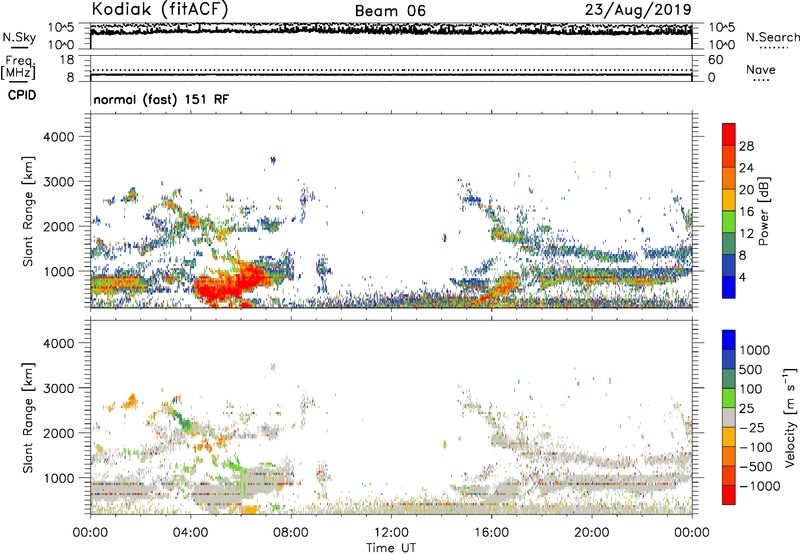Click the 'N.Sky' legend label
The width and height of the screenshot is (800, 554).
pos(19,37)
